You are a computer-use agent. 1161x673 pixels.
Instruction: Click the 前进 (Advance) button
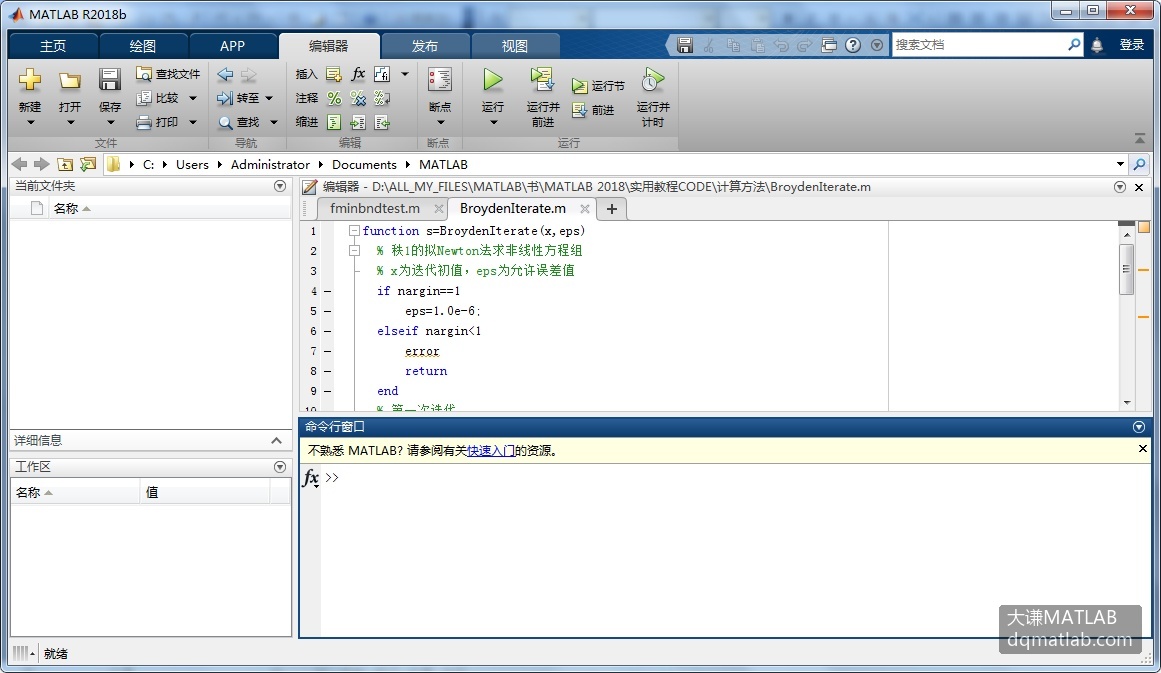[593, 110]
